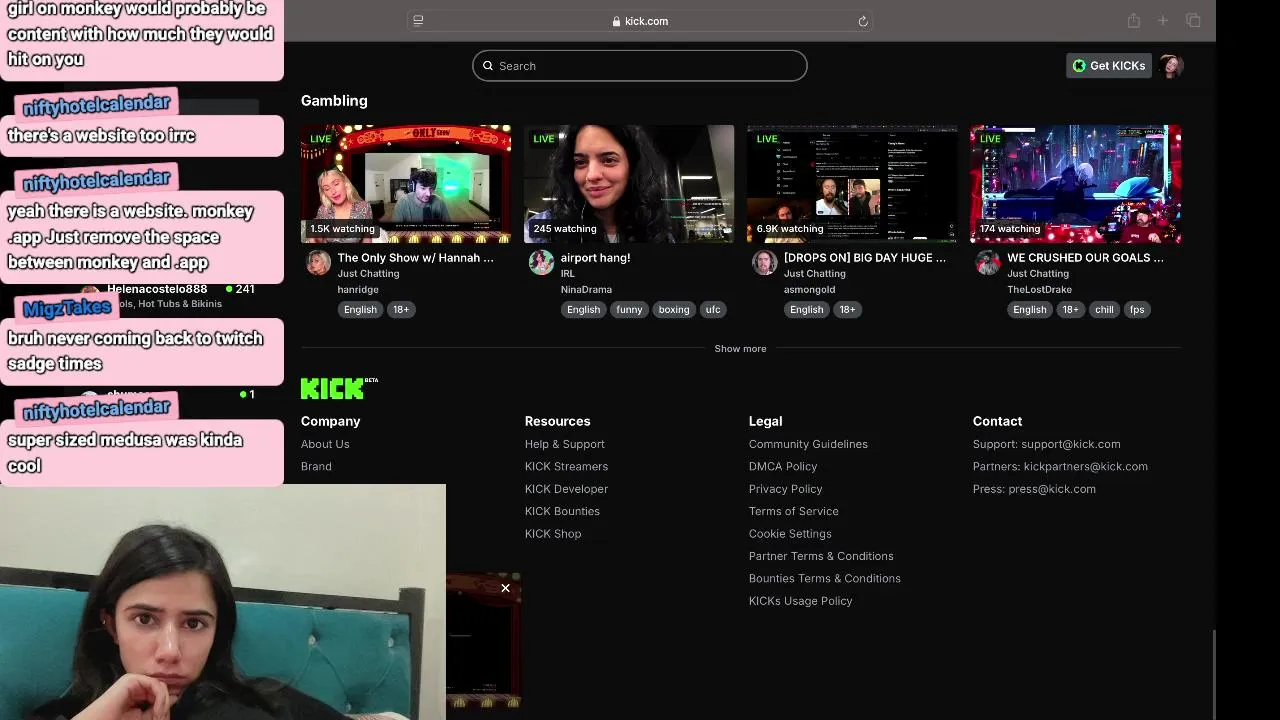Viewport: 1280px width, 720px height.
Task: Open DMCA Policy link
Action: click(783, 467)
